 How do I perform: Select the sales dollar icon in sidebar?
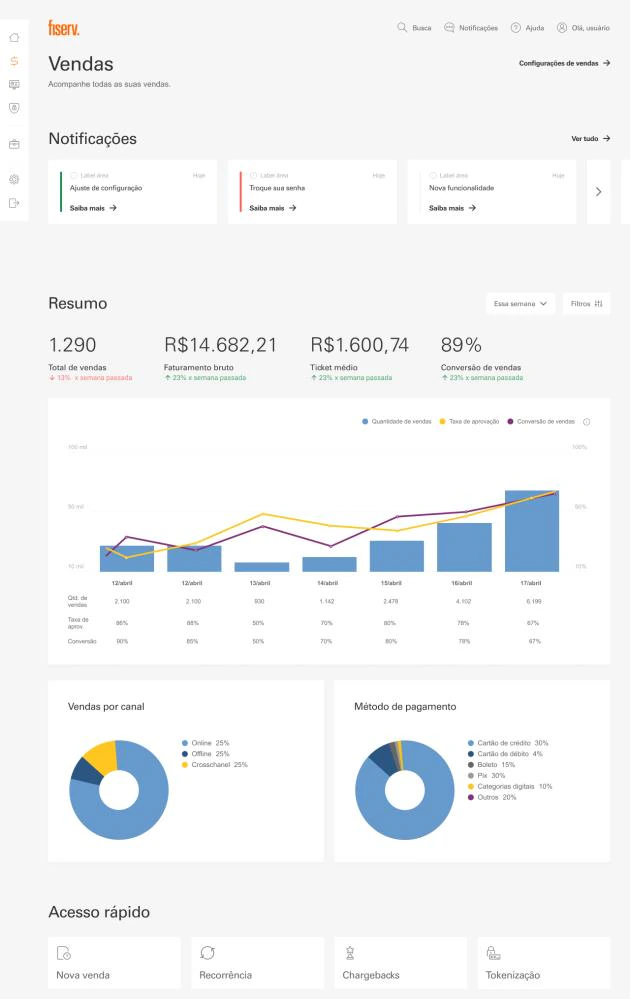pyautogui.click(x=14, y=61)
